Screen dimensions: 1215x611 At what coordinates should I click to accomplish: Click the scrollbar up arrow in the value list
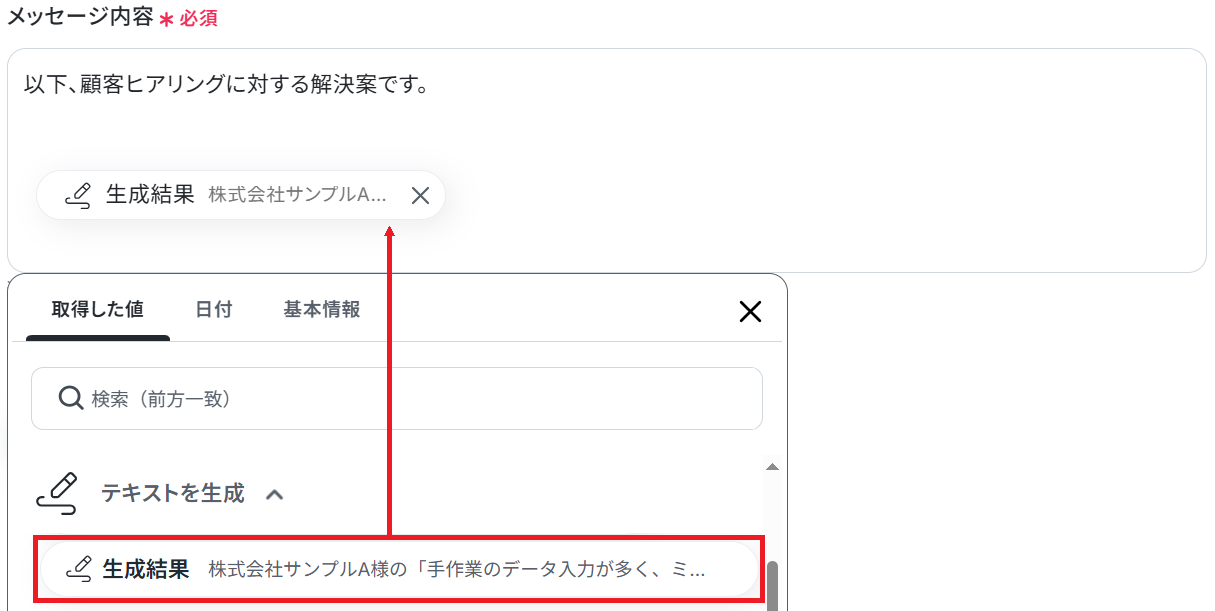pyautogui.click(x=771, y=467)
